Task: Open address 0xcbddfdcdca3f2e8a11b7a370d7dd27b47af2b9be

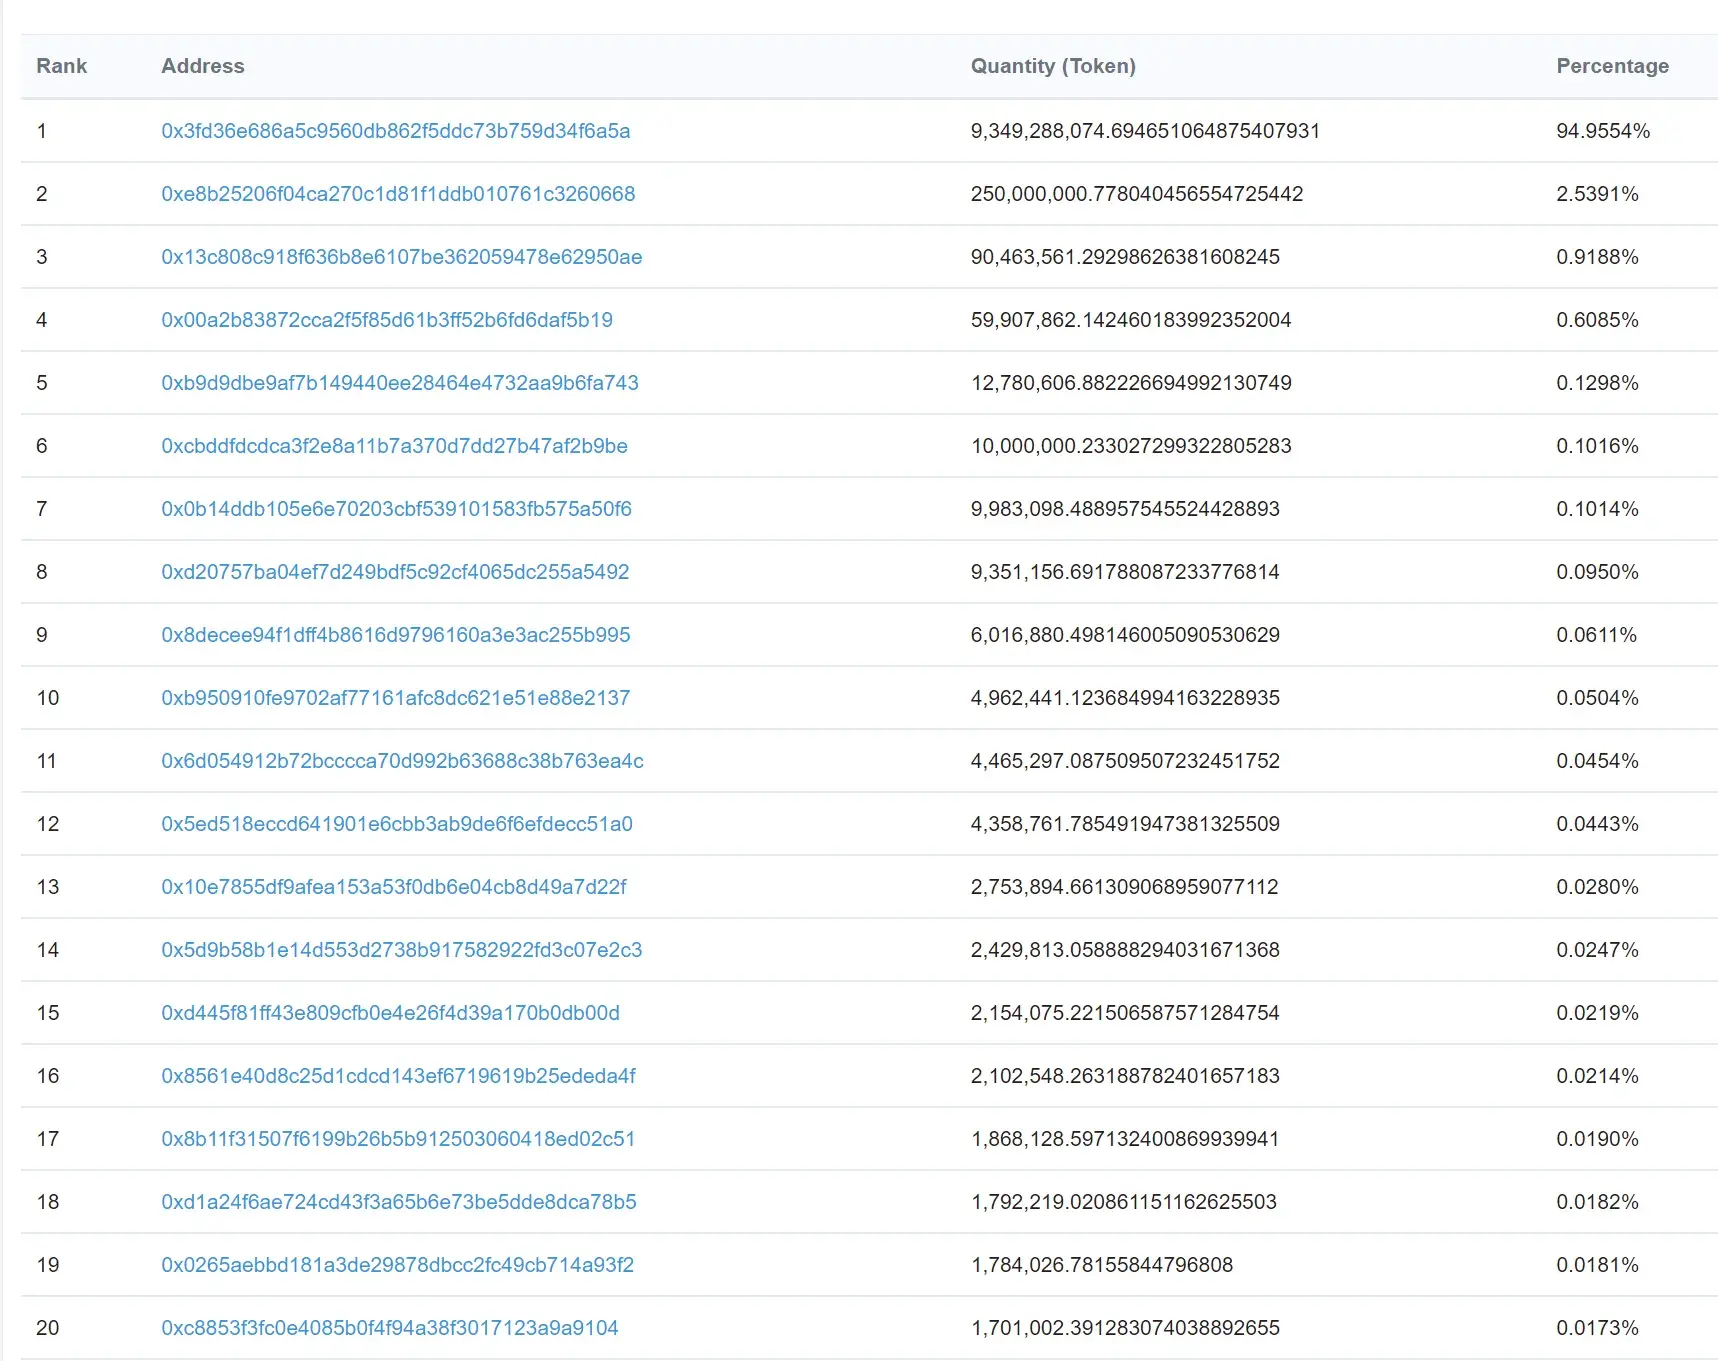Action: pos(395,446)
